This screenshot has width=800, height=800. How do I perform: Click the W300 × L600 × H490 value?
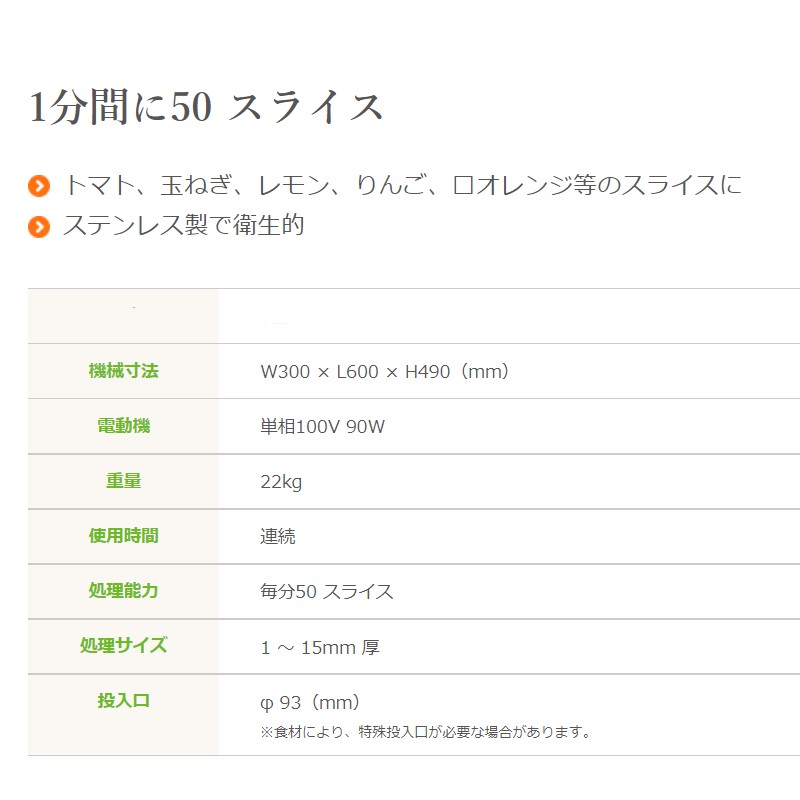point(385,371)
